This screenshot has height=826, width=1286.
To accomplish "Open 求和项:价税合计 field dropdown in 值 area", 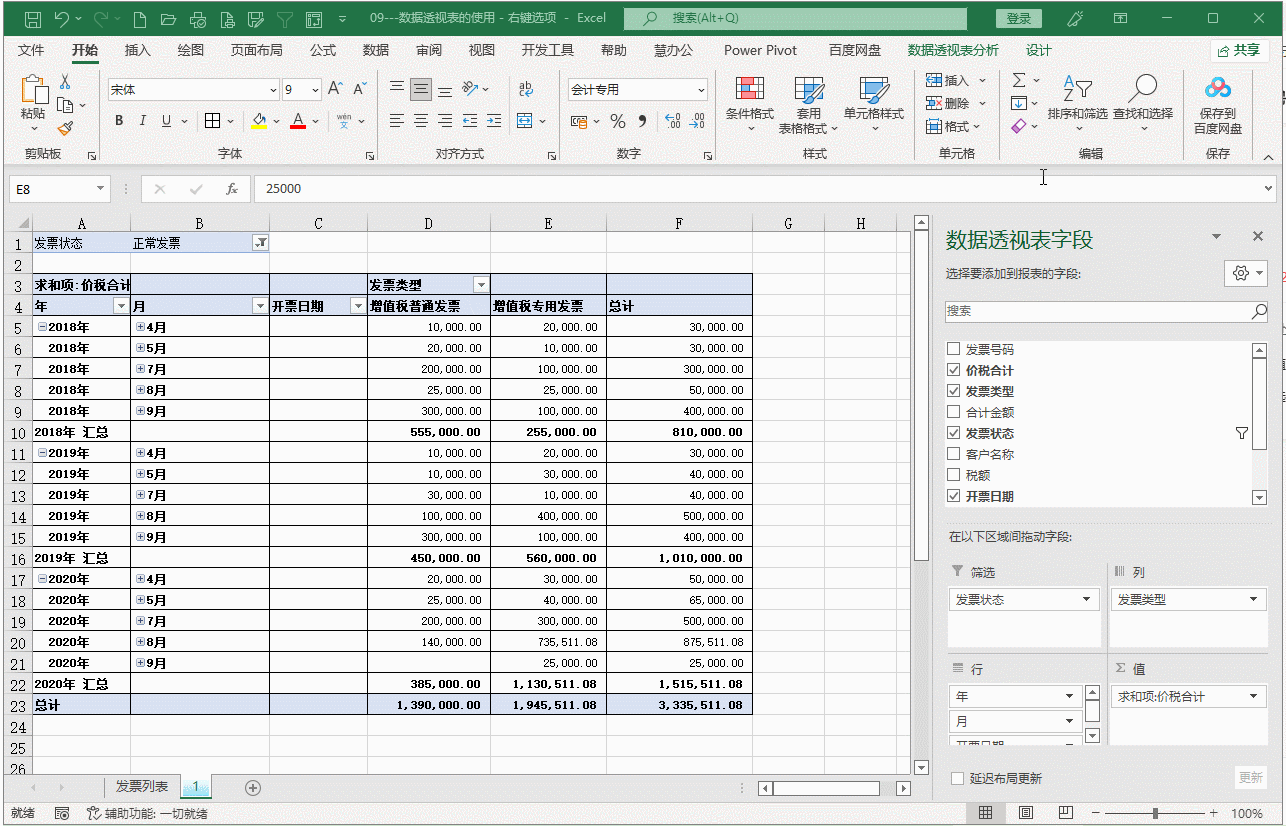I will (x=1254, y=697).
